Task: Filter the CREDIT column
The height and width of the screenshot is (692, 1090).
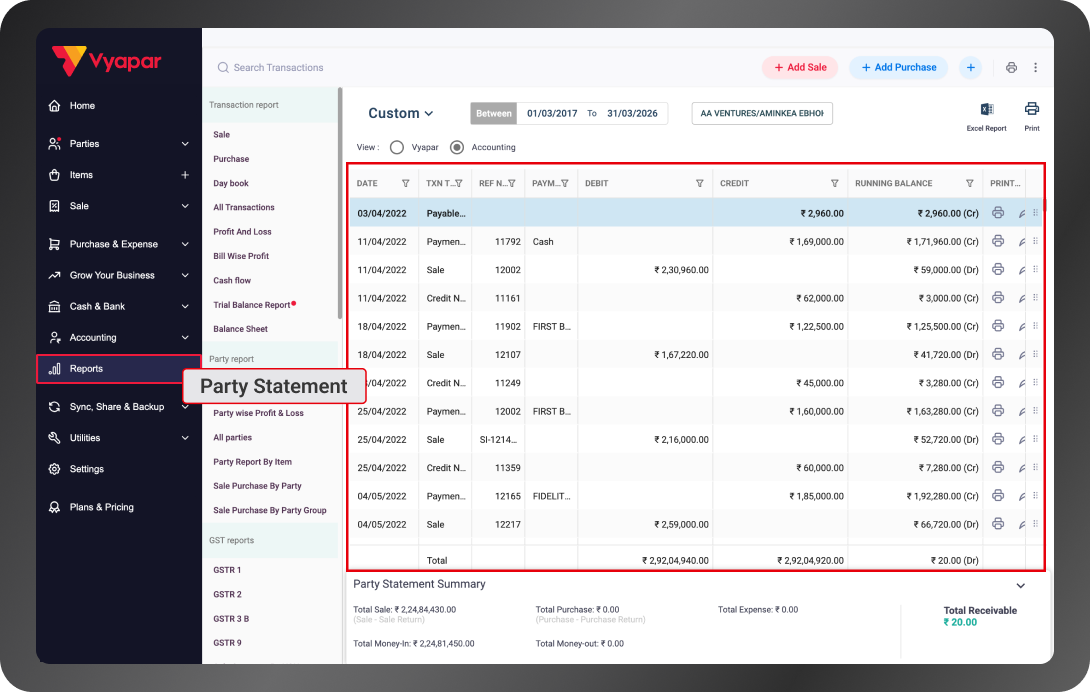Action: [x=834, y=184]
